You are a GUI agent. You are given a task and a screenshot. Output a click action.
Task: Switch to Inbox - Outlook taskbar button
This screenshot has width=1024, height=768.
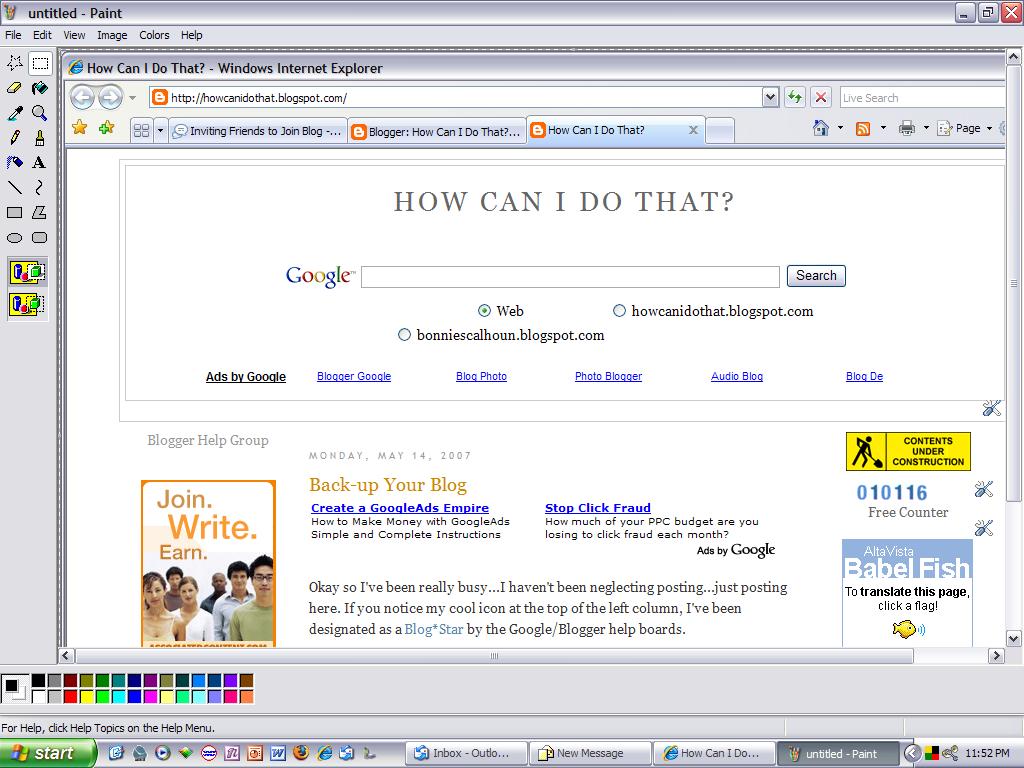(x=466, y=753)
